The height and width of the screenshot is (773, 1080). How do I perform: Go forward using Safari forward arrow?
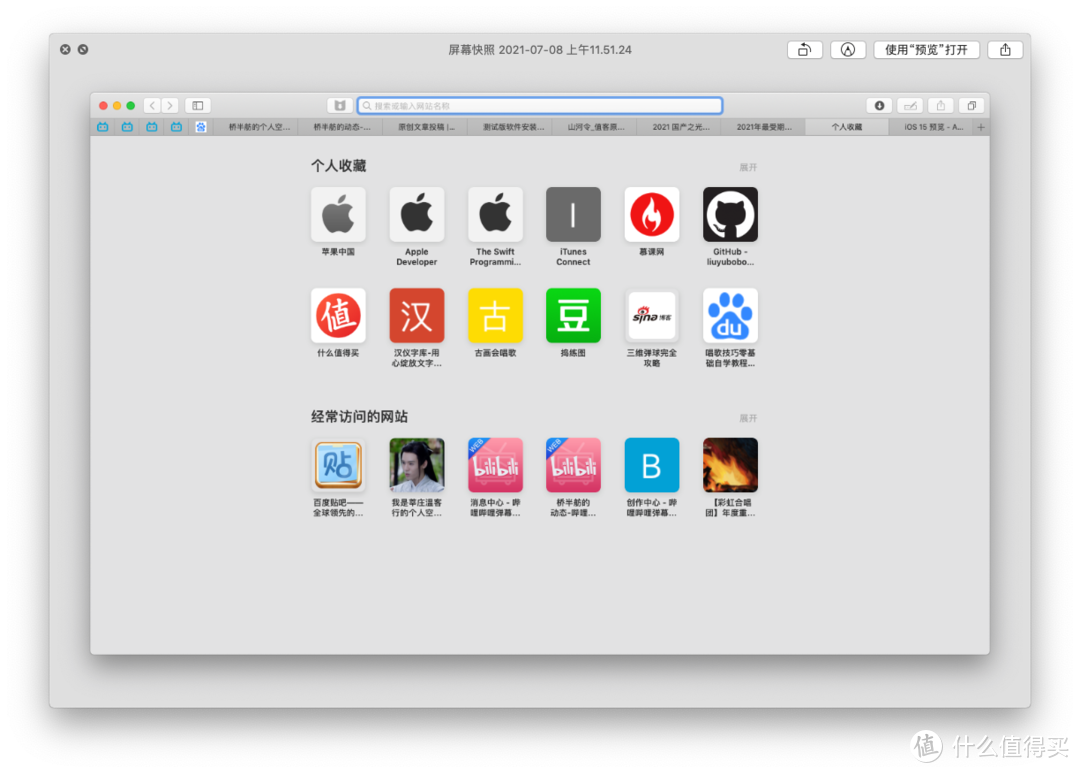(169, 105)
